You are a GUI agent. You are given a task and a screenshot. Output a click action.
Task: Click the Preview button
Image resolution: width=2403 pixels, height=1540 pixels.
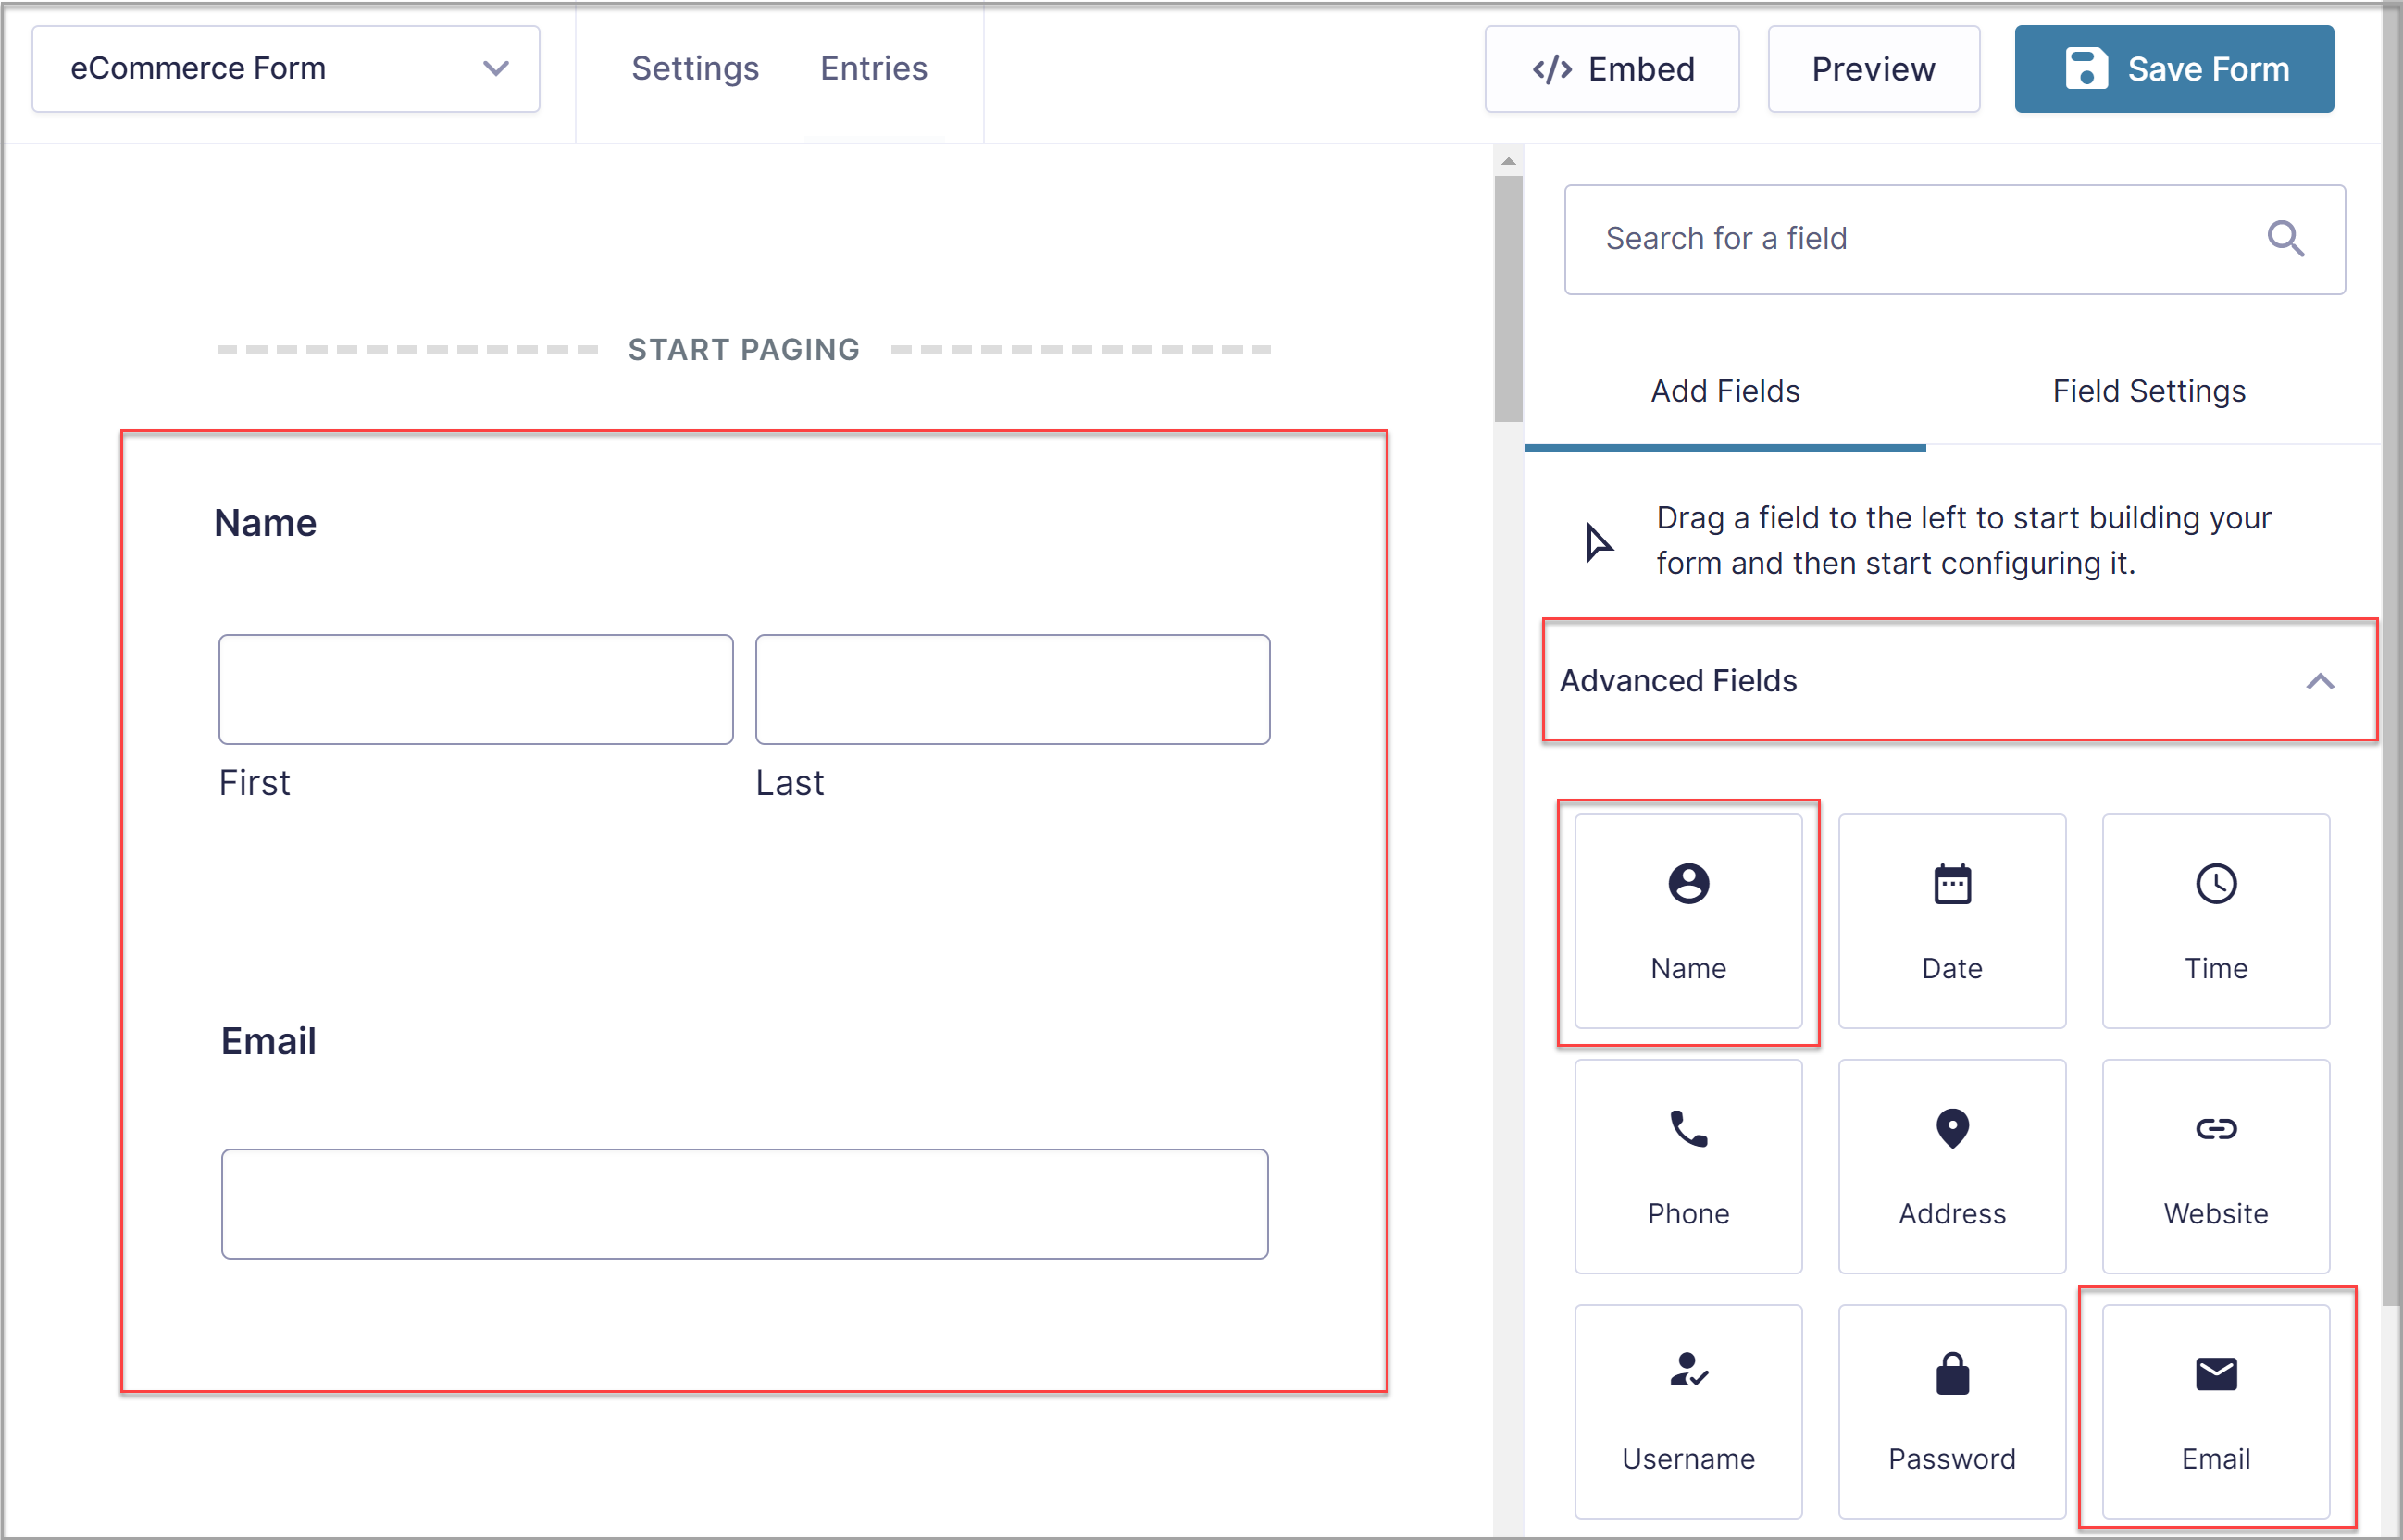pos(1873,69)
